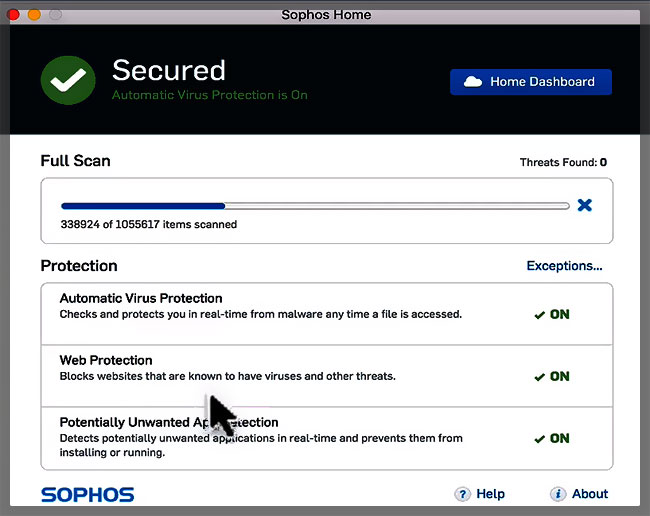Click the orange minimize window button

pyautogui.click(x=34, y=15)
